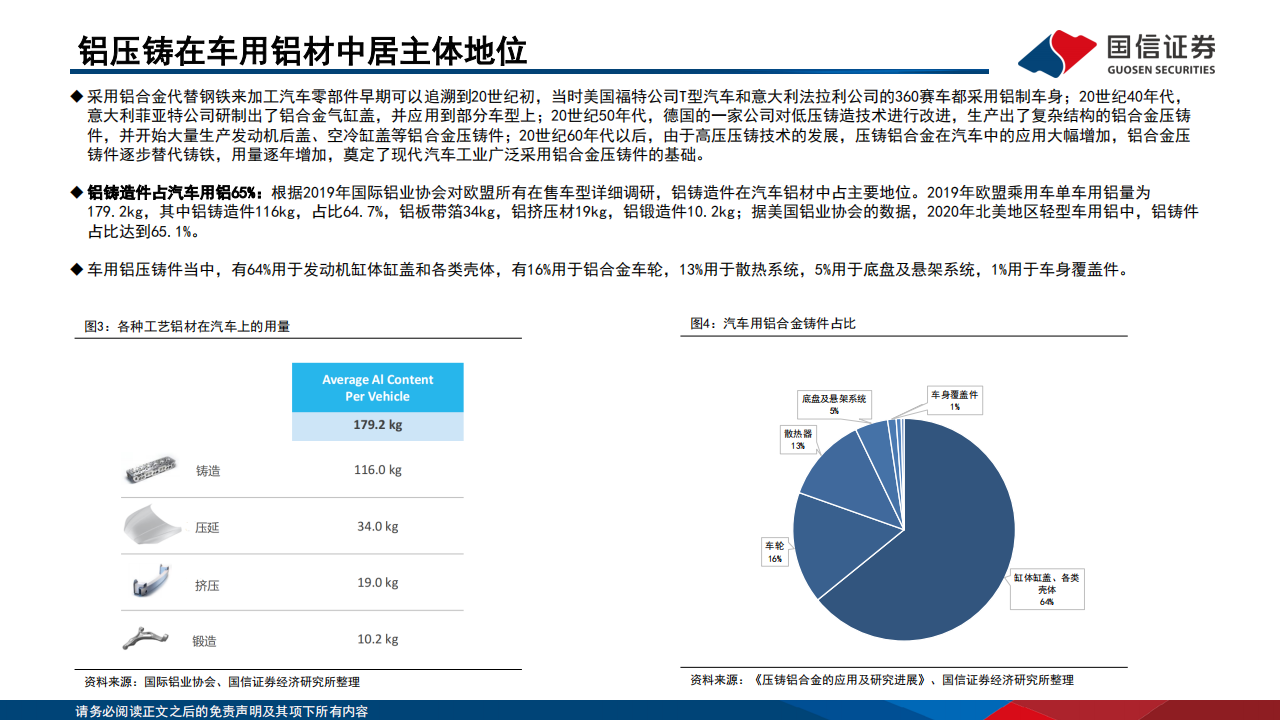Click the Average Al Content Per Vehicle header
The height and width of the screenshot is (720, 1280).
click(378, 388)
